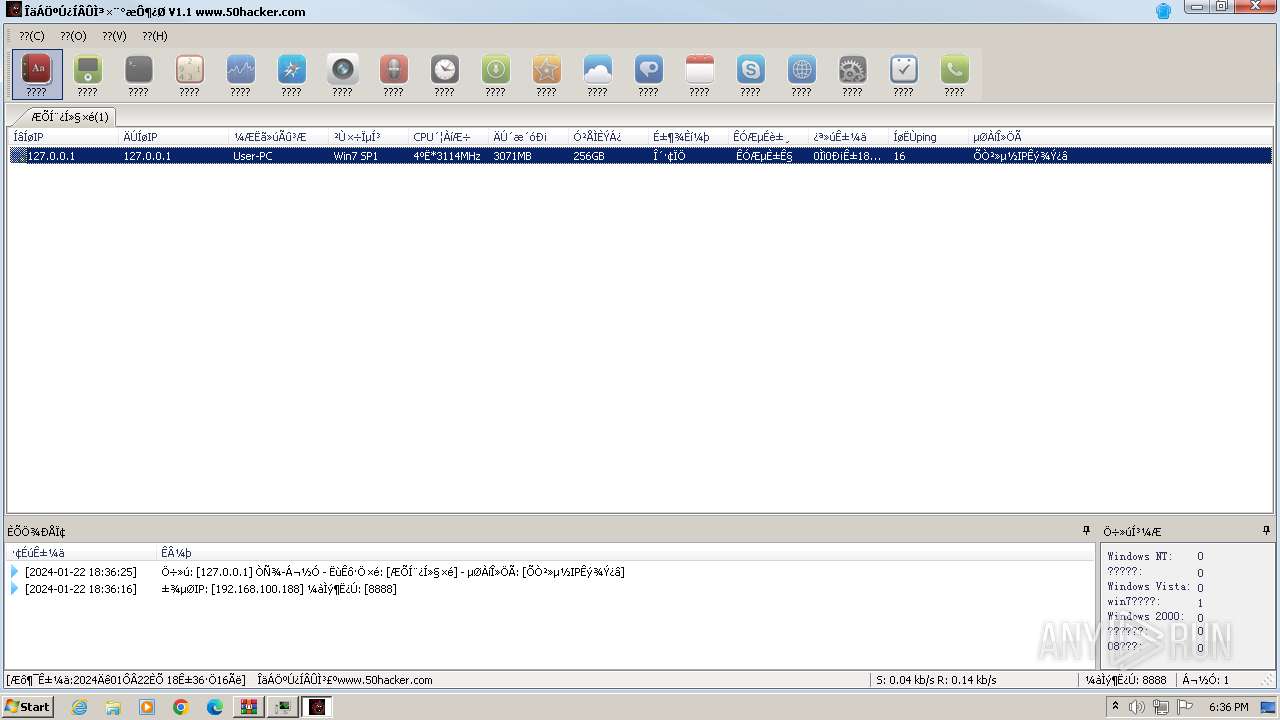Click the blue cloud toolbar icon
Screen dimensions: 1280x720
[x=598, y=74]
